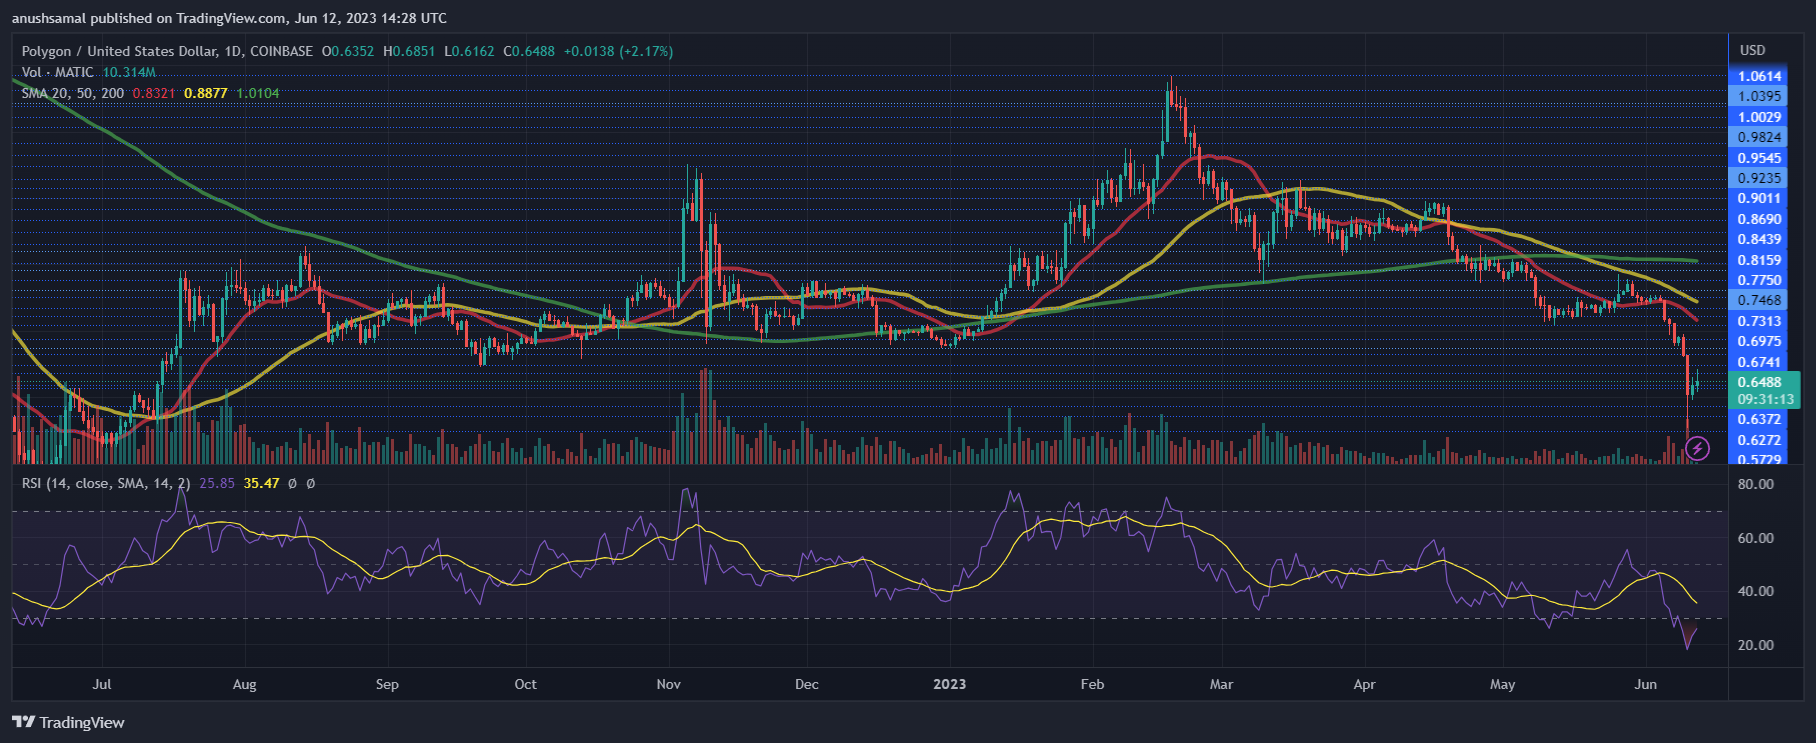Screen dimensions: 1816x743
Task: Click the yellow SMA 50 value 0.8877
Action: tap(206, 93)
